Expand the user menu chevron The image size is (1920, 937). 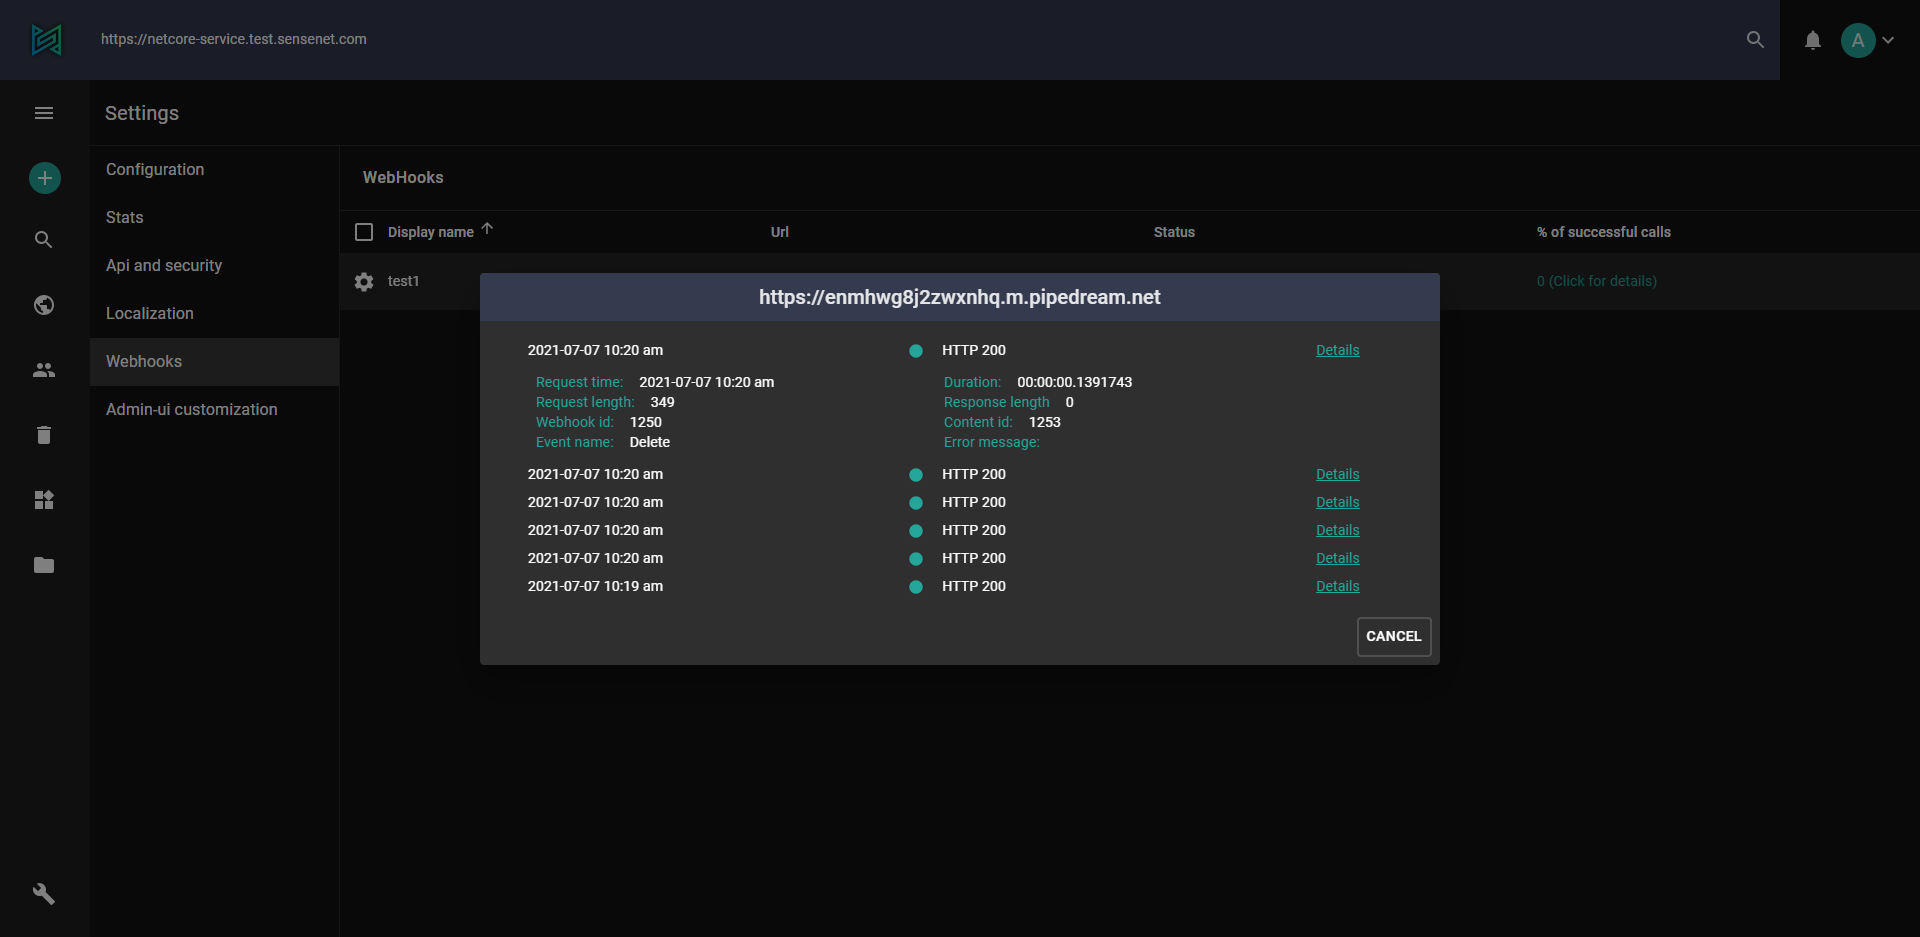pos(1888,40)
